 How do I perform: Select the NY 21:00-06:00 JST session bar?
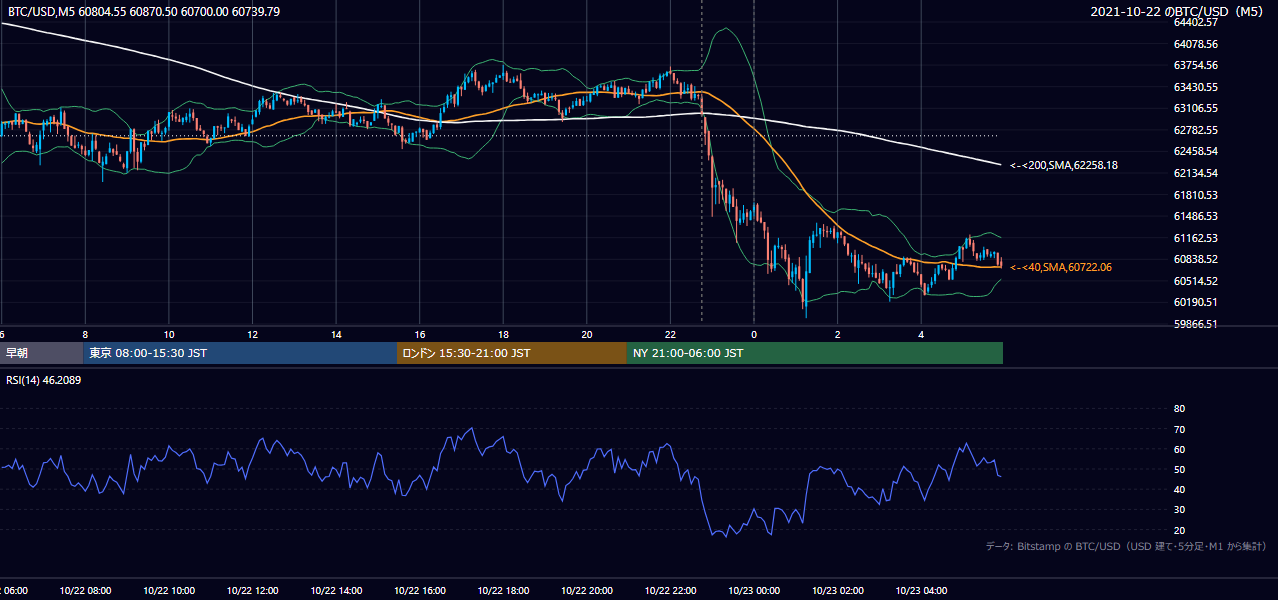coord(815,353)
